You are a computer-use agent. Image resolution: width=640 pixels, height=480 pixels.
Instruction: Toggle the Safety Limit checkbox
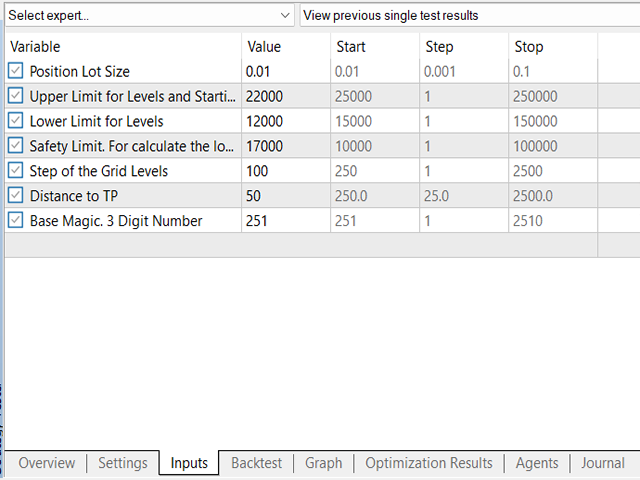point(16,146)
